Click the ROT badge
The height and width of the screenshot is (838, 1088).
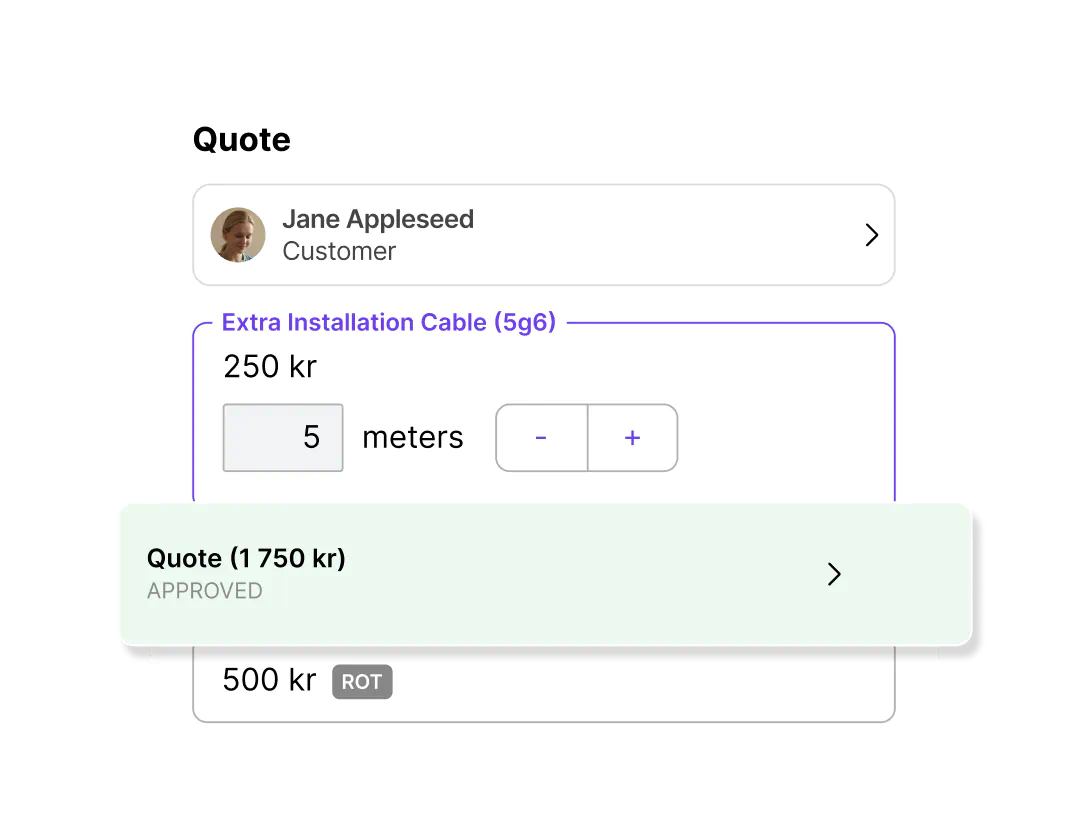click(362, 682)
